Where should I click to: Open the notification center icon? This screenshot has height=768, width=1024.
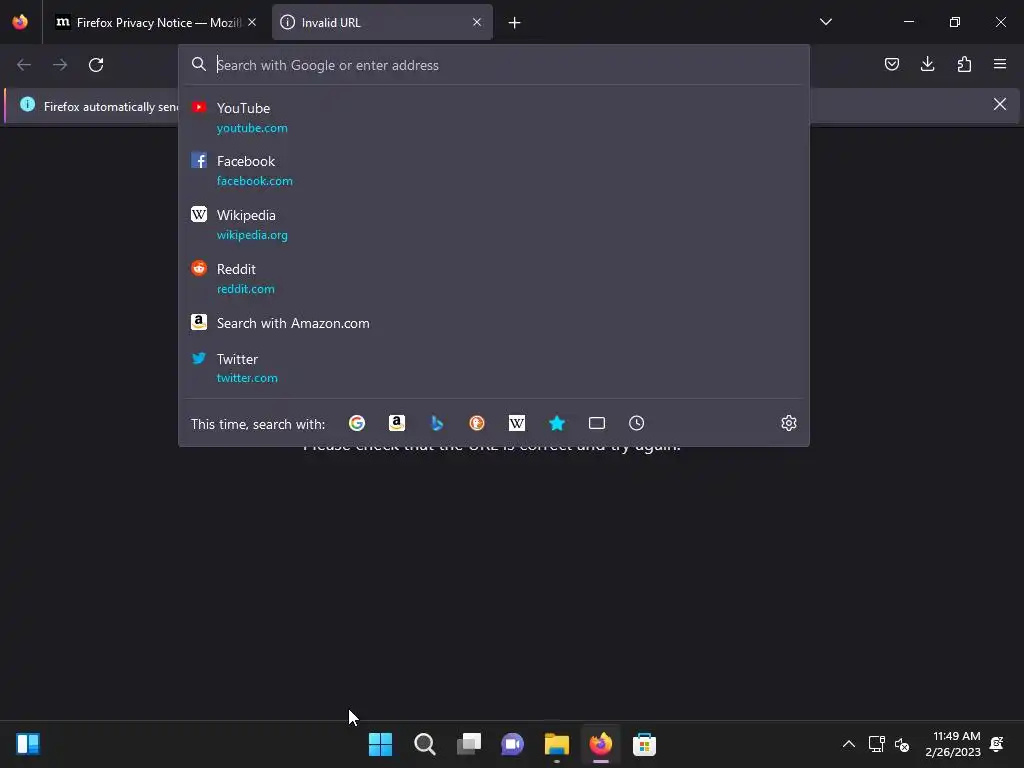(x=997, y=744)
